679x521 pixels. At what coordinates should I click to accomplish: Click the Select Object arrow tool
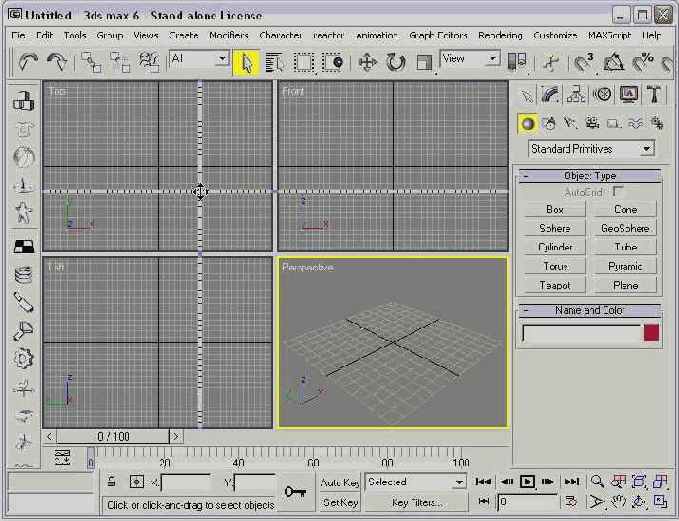pyautogui.click(x=246, y=62)
